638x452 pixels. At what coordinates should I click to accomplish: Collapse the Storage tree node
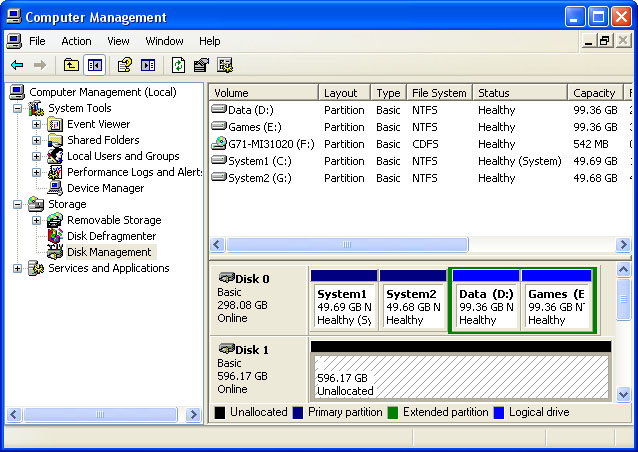pyautogui.click(x=17, y=204)
